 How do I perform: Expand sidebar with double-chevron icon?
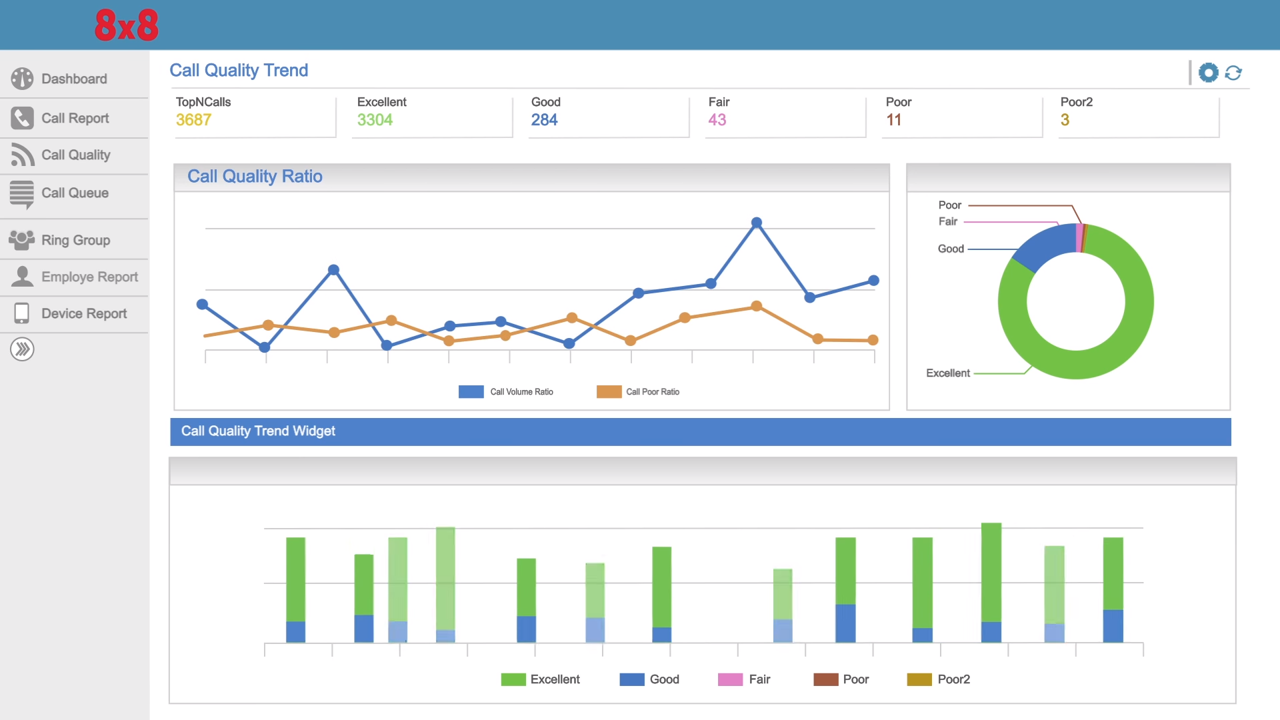(x=22, y=349)
